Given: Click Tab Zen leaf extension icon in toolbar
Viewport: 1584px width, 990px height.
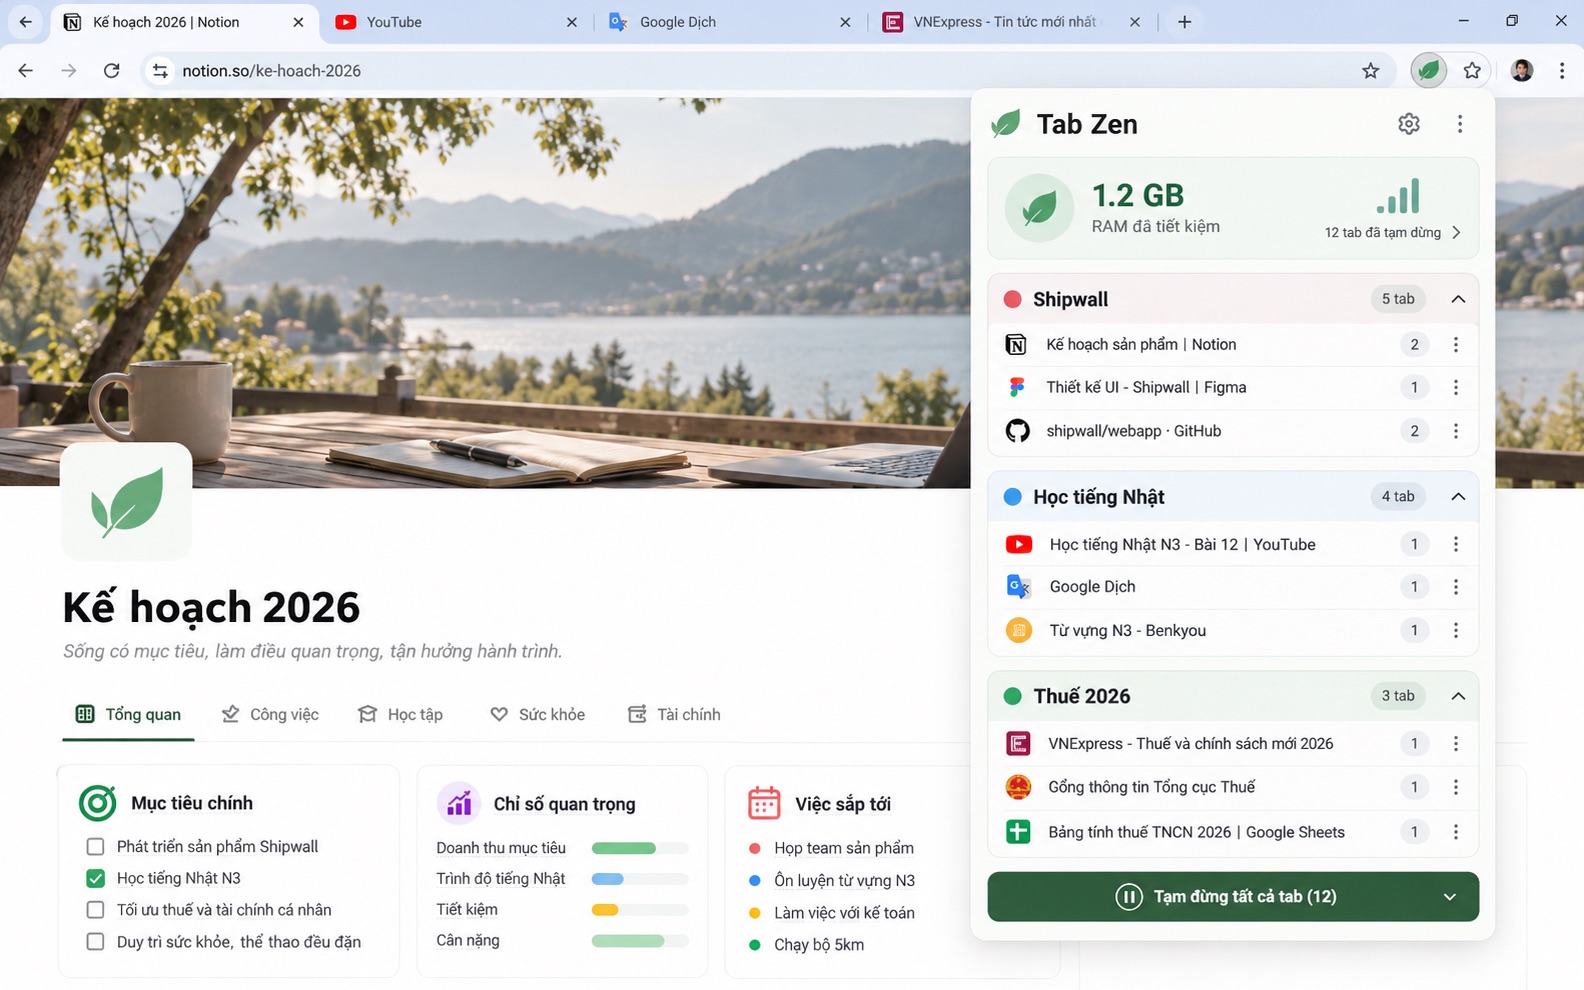Looking at the screenshot, I should [1428, 70].
